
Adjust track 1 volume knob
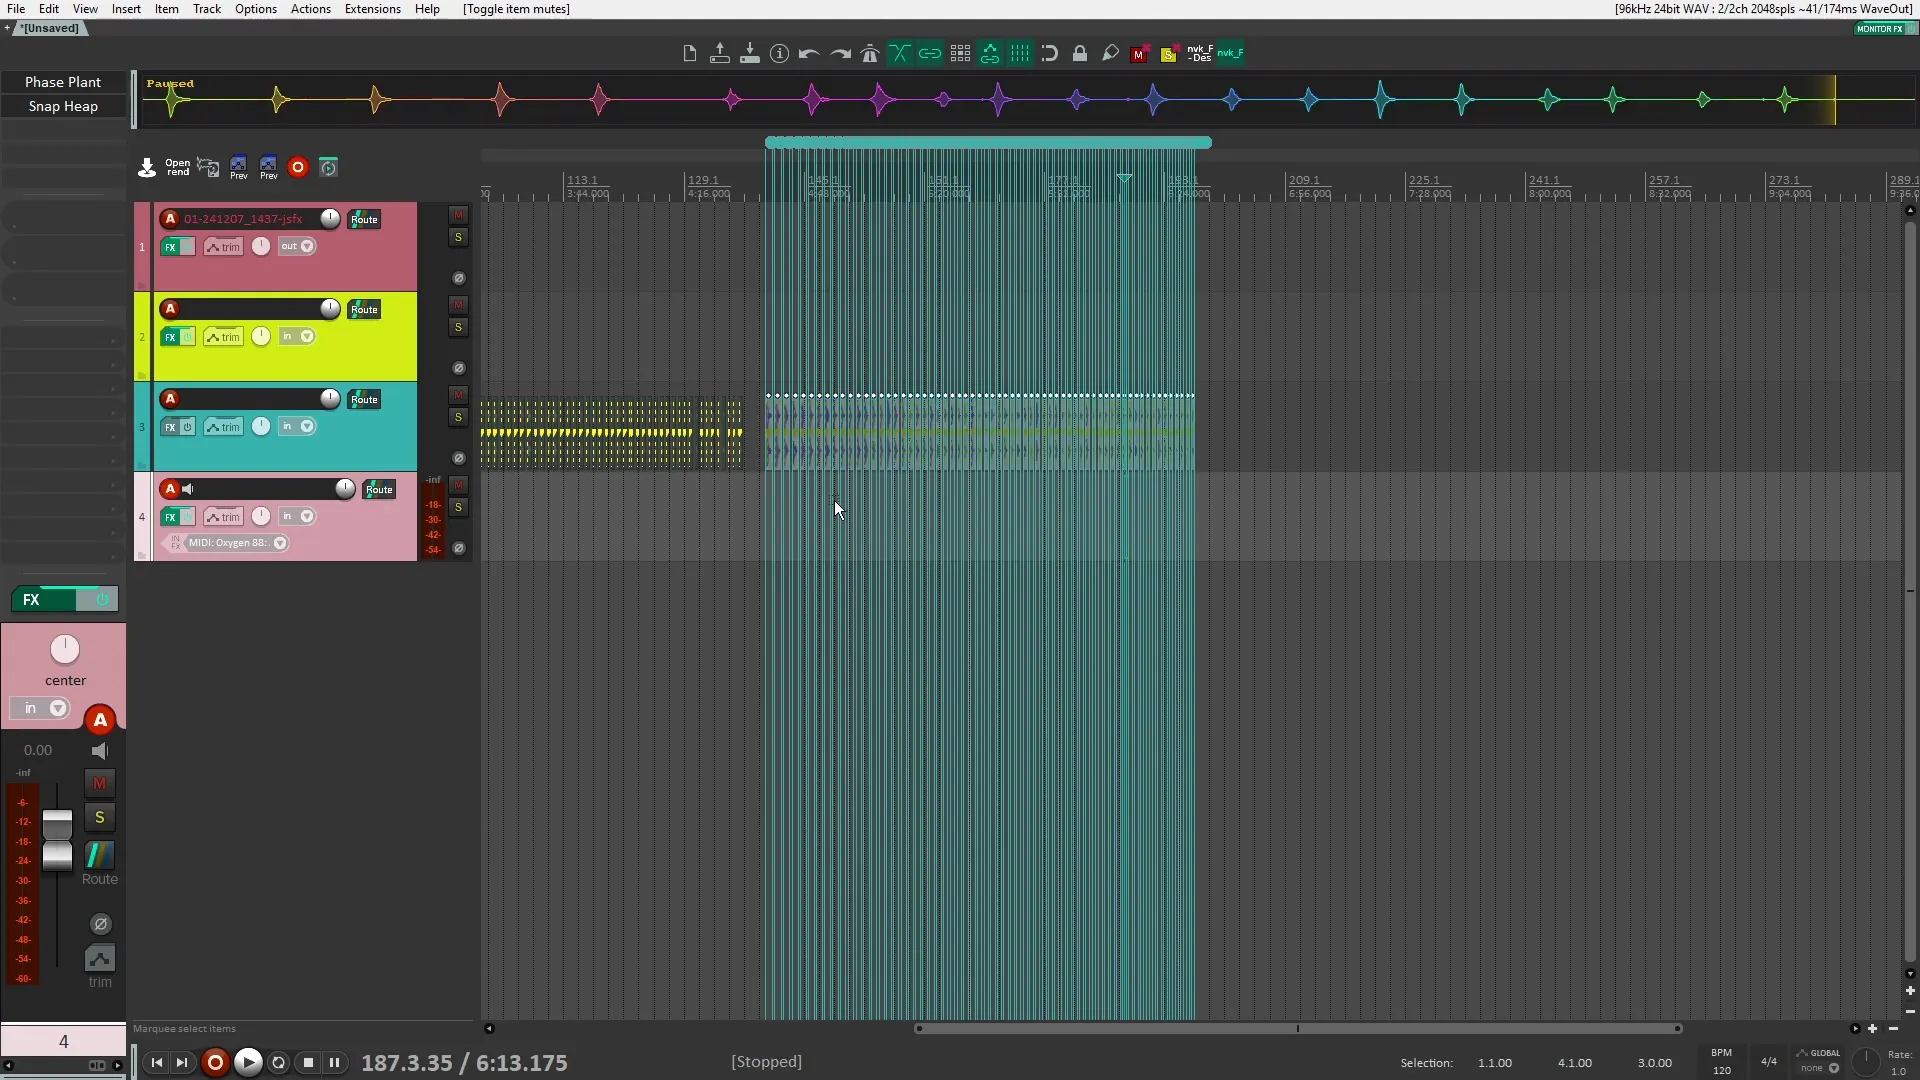[x=330, y=219]
